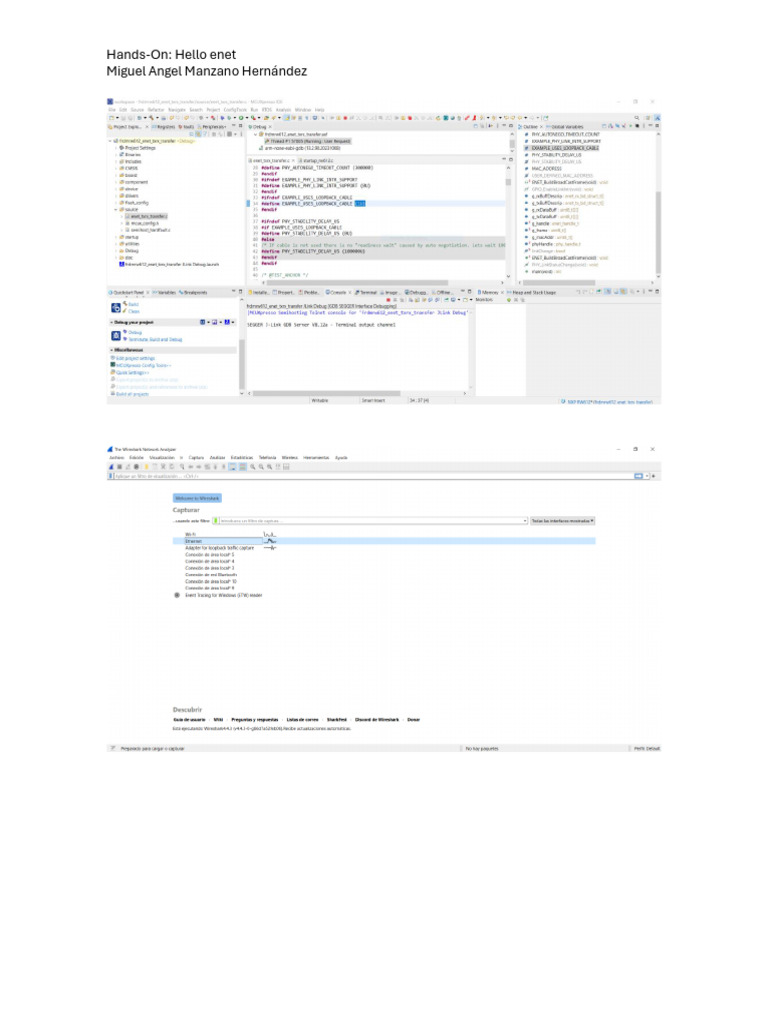
Task: Open Captura menu in Wireshark
Action: [x=196, y=457]
